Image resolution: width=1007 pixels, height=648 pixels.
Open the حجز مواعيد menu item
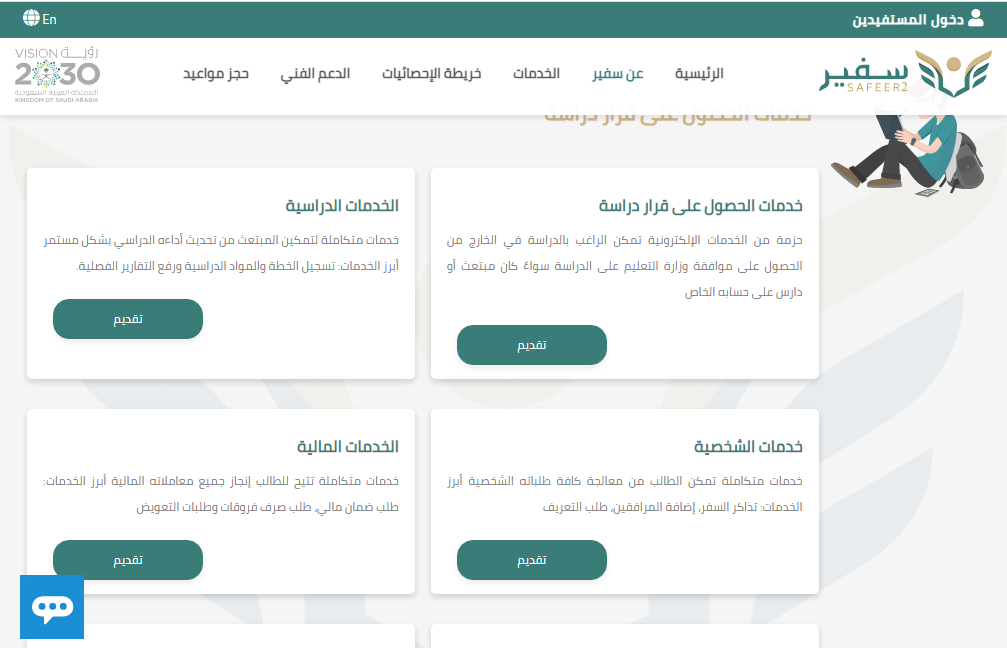click(x=216, y=74)
